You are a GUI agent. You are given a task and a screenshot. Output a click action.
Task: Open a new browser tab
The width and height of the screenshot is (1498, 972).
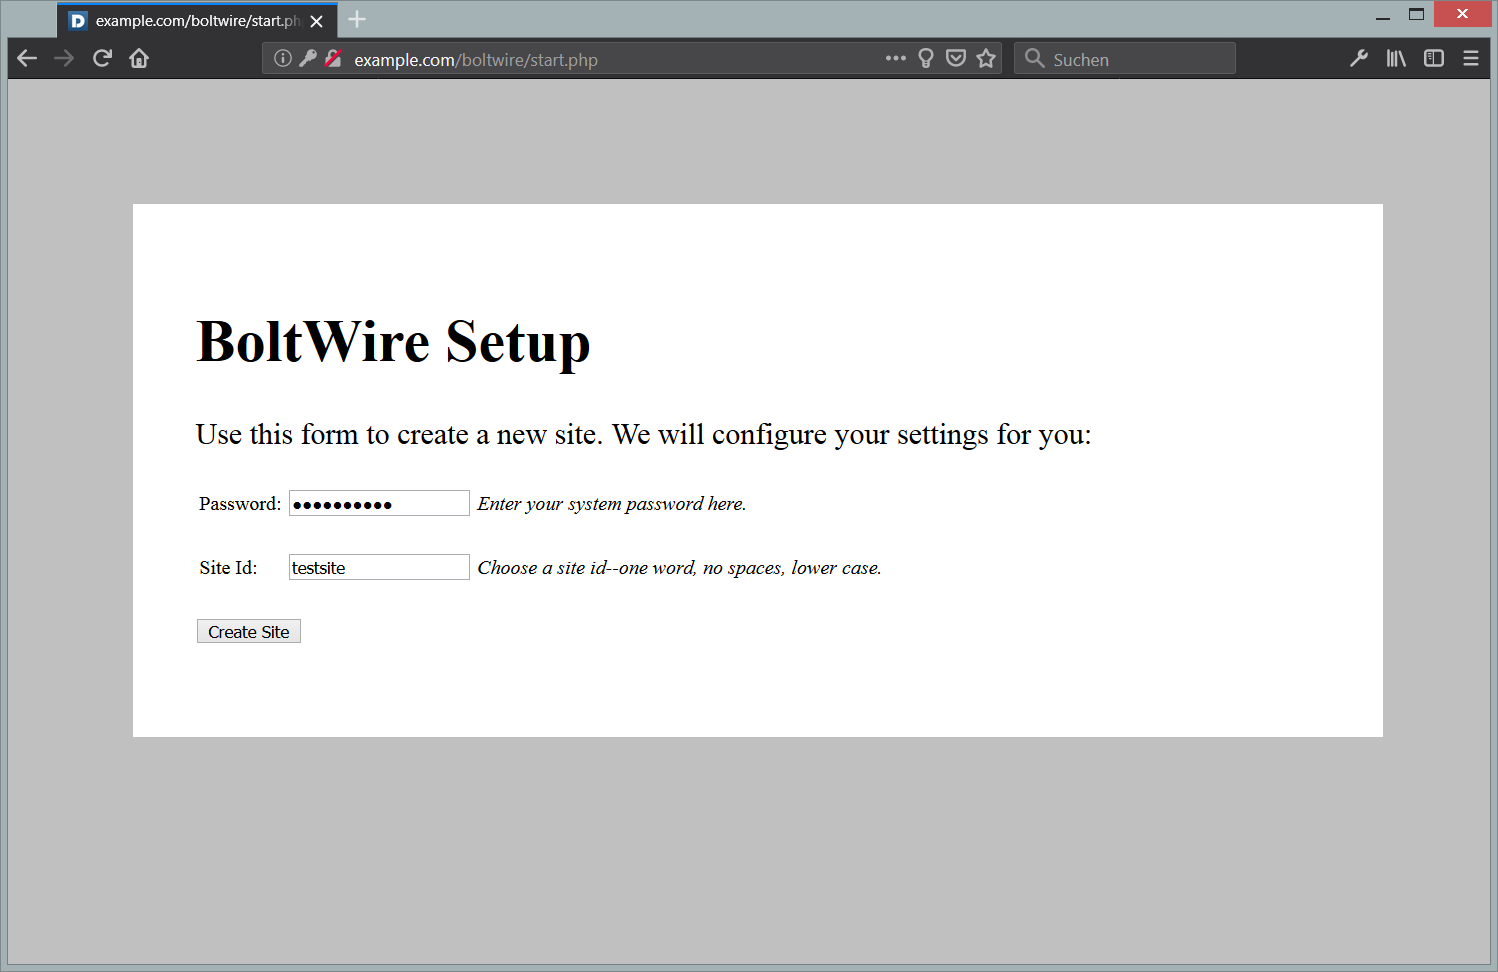click(357, 20)
